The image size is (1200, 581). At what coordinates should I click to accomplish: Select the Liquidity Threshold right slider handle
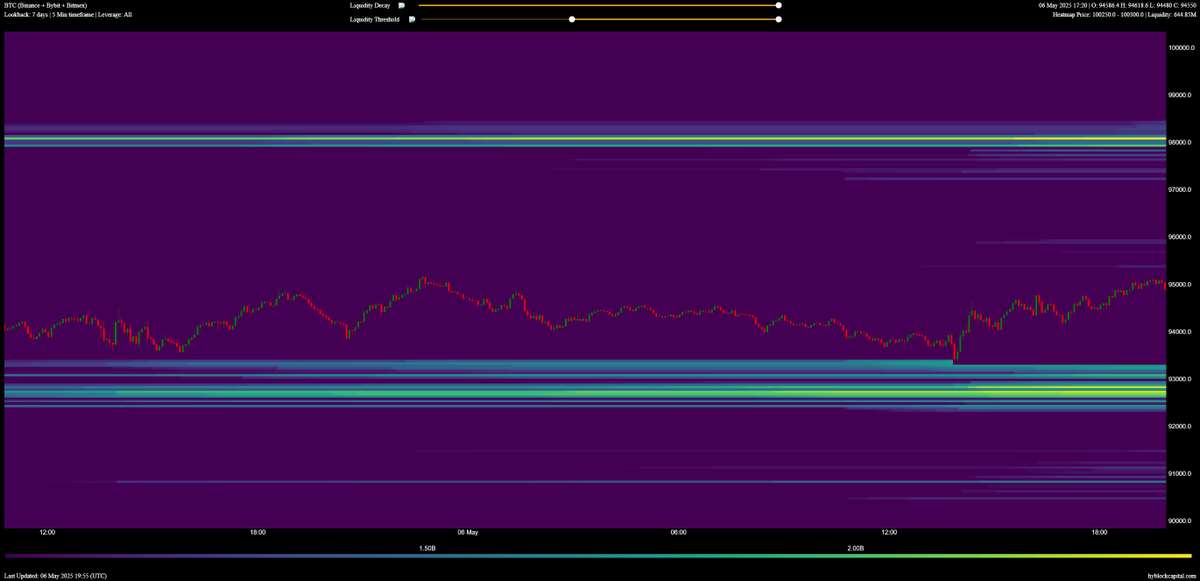[777, 18]
